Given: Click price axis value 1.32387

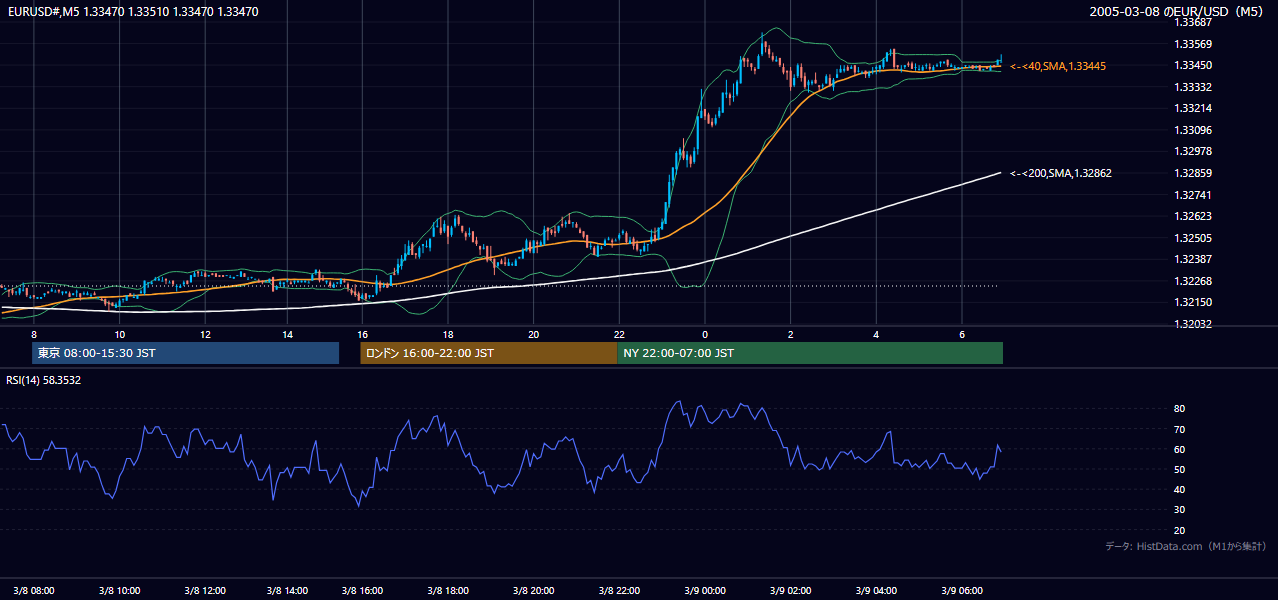Looking at the screenshot, I should [1193, 259].
